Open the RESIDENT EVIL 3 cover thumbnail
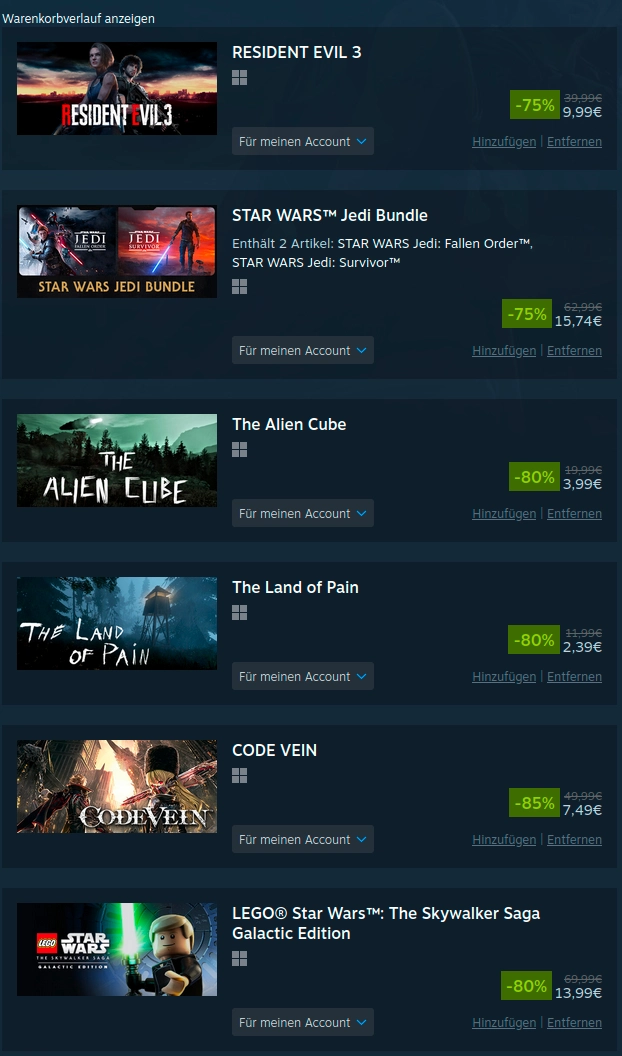Viewport: 622px width, 1056px height. coord(117,88)
